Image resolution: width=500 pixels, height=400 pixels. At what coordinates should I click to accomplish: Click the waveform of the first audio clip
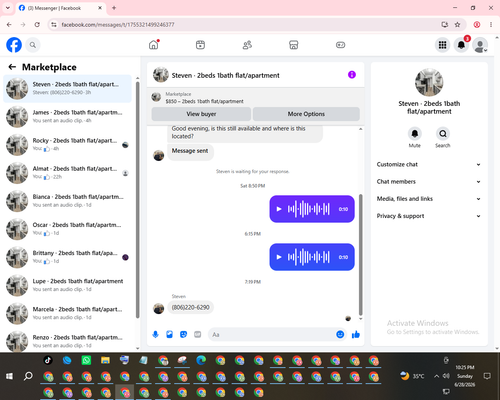pyautogui.click(x=309, y=209)
